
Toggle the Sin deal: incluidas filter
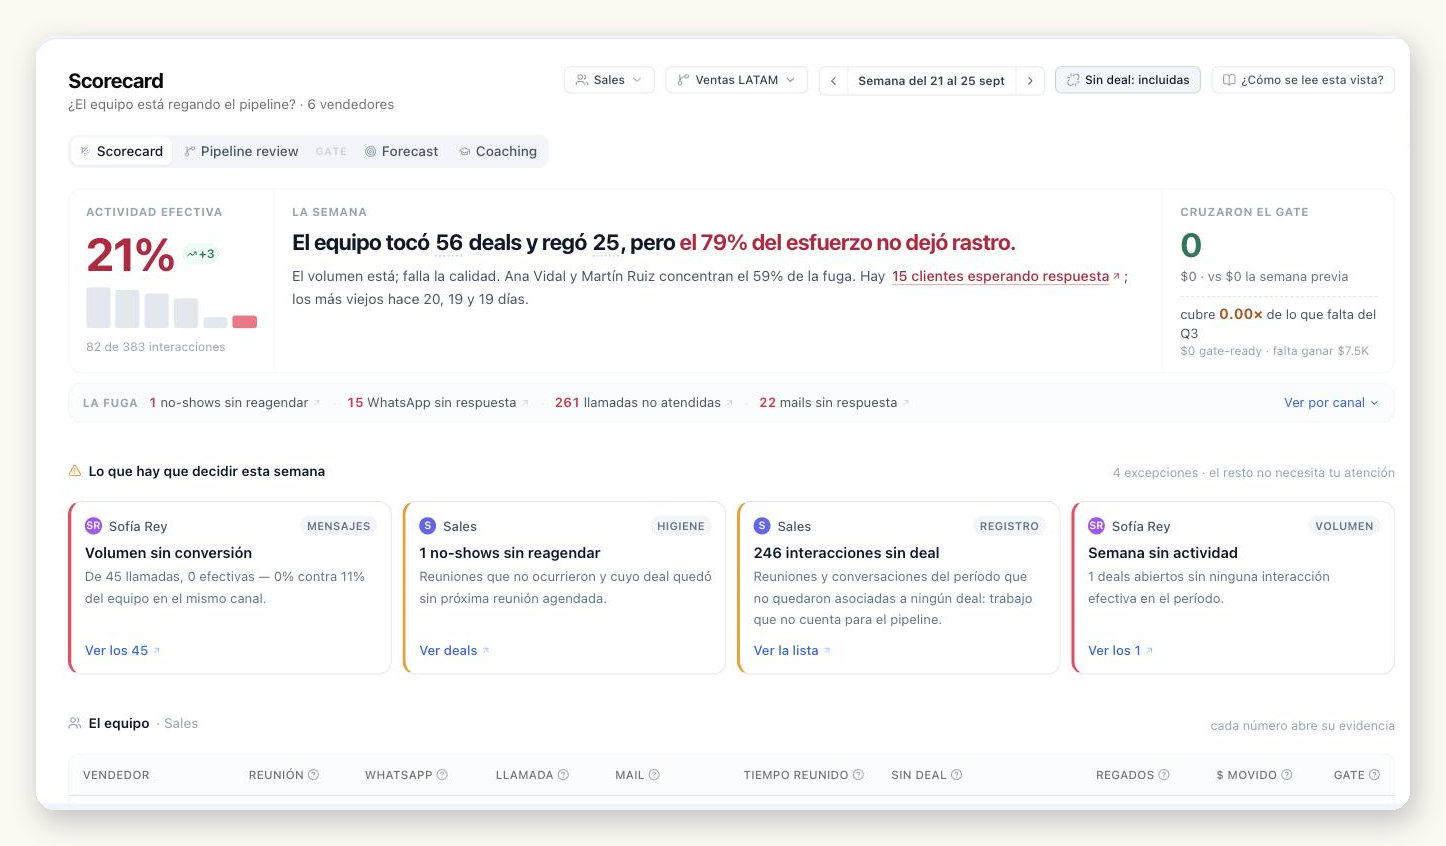pos(1128,80)
